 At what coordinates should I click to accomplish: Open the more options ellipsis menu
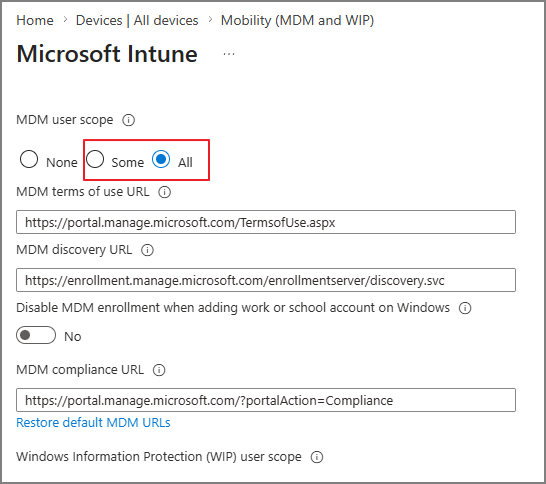pyautogui.click(x=229, y=54)
